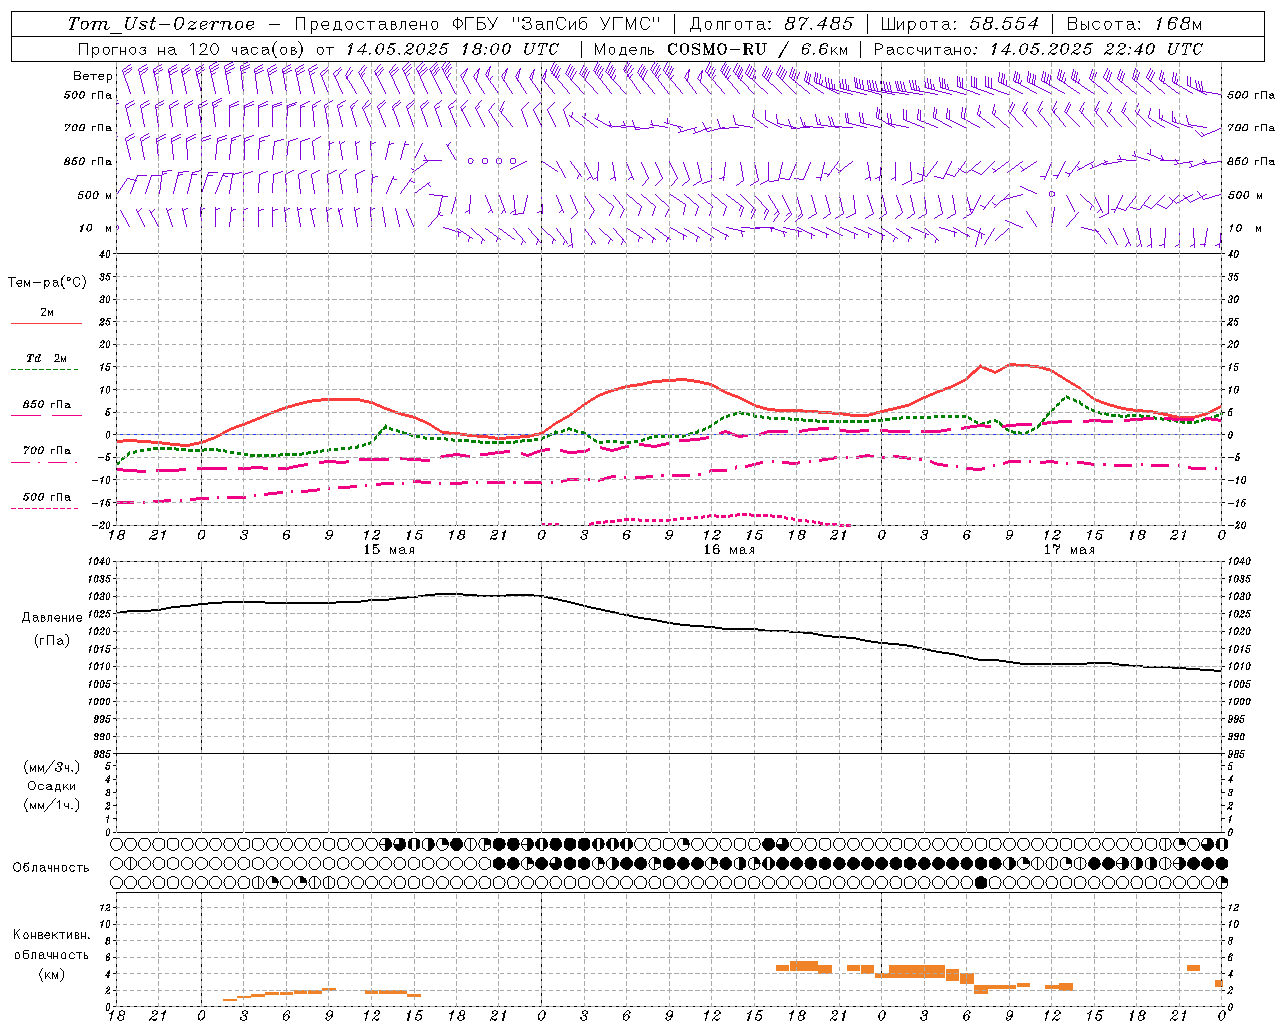Viewport: 1280px width, 1024px height.
Task: Click the '985' pressure value on the left axis
Action: pos(103,754)
